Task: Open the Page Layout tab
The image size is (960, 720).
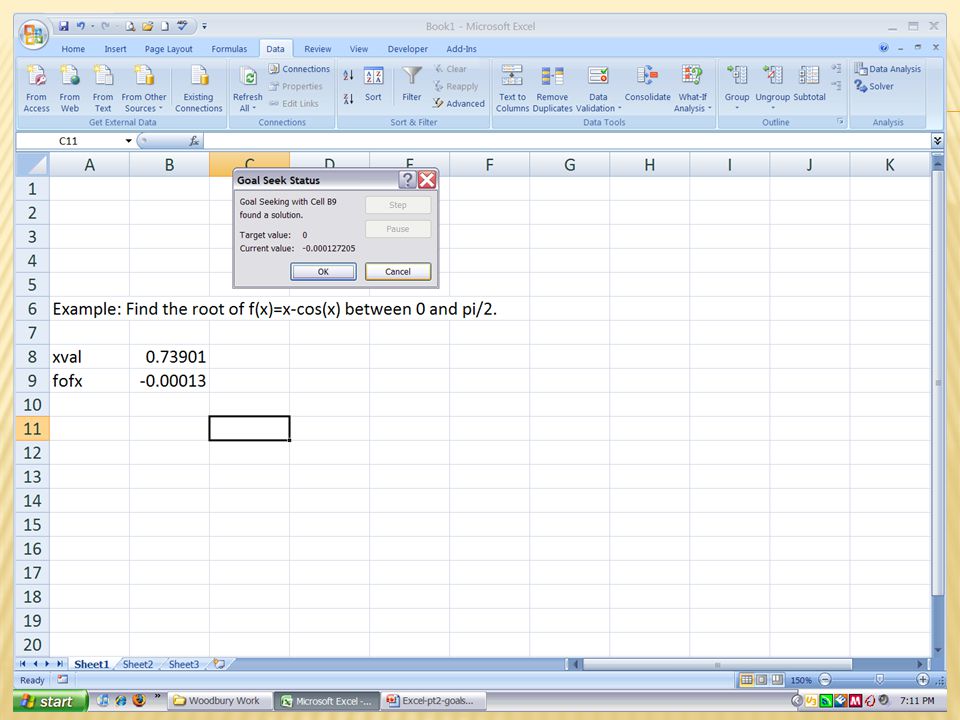Action: click(x=168, y=49)
